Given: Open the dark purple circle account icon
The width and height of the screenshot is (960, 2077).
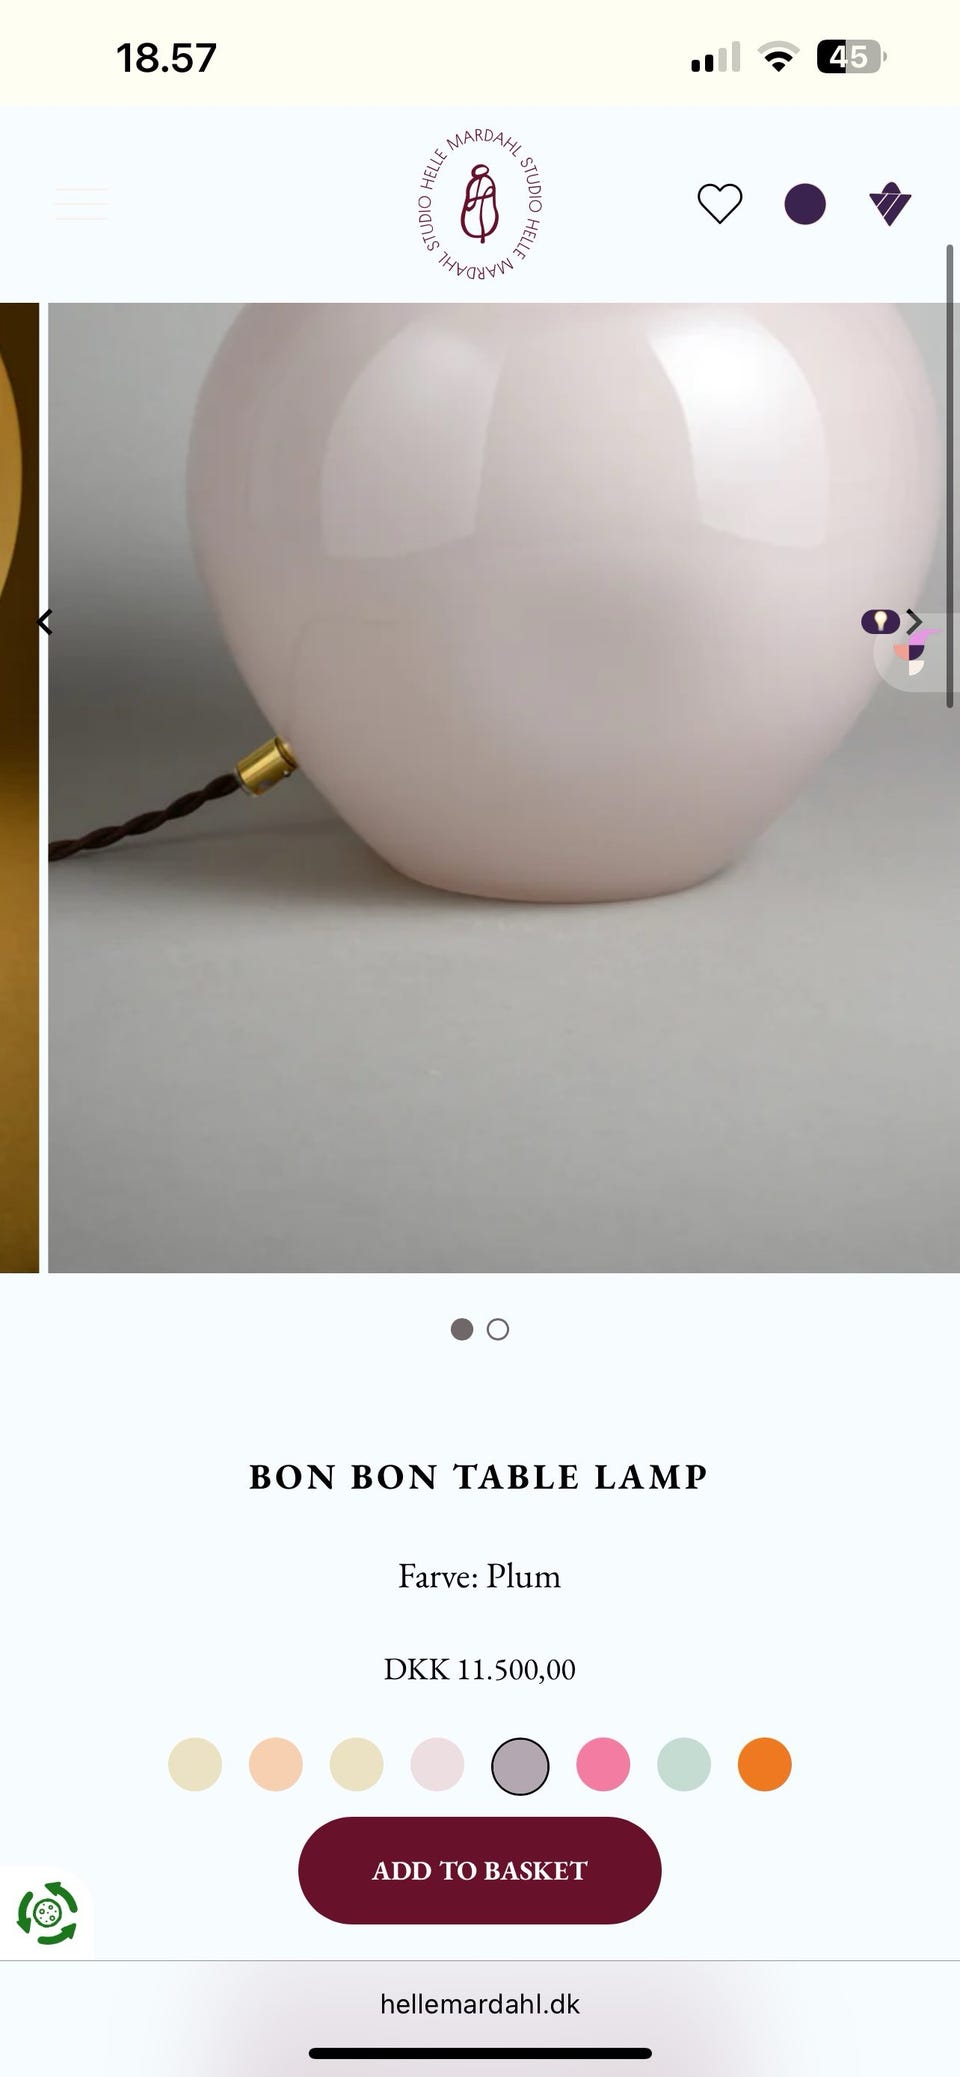Looking at the screenshot, I should [x=805, y=204].
